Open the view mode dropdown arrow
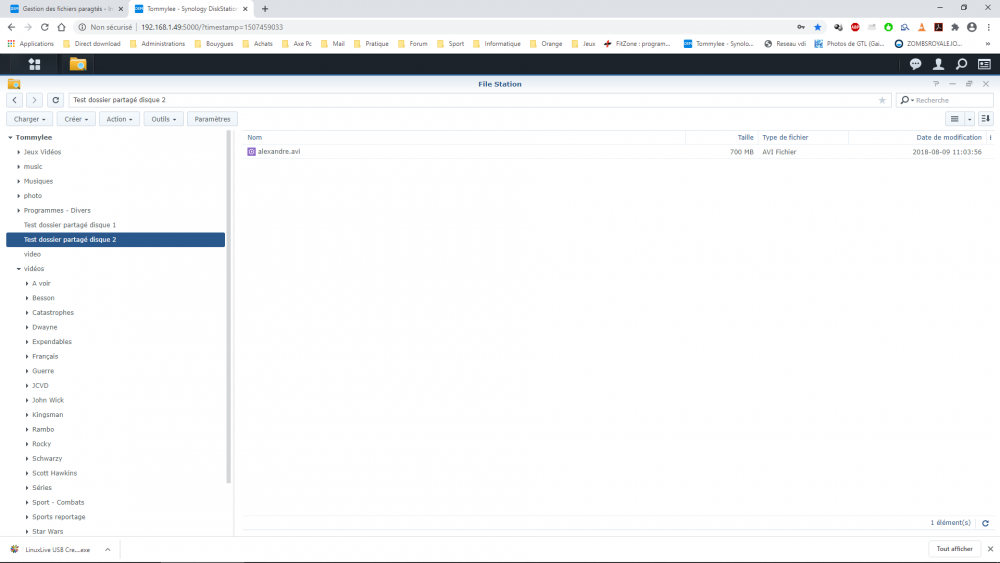The height and width of the screenshot is (563, 1000). point(969,119)
